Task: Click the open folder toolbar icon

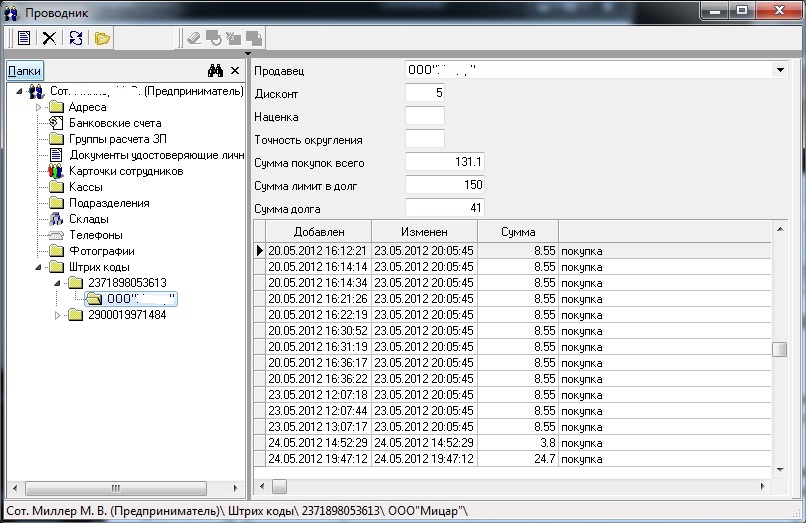Action: tap(102, 38)
